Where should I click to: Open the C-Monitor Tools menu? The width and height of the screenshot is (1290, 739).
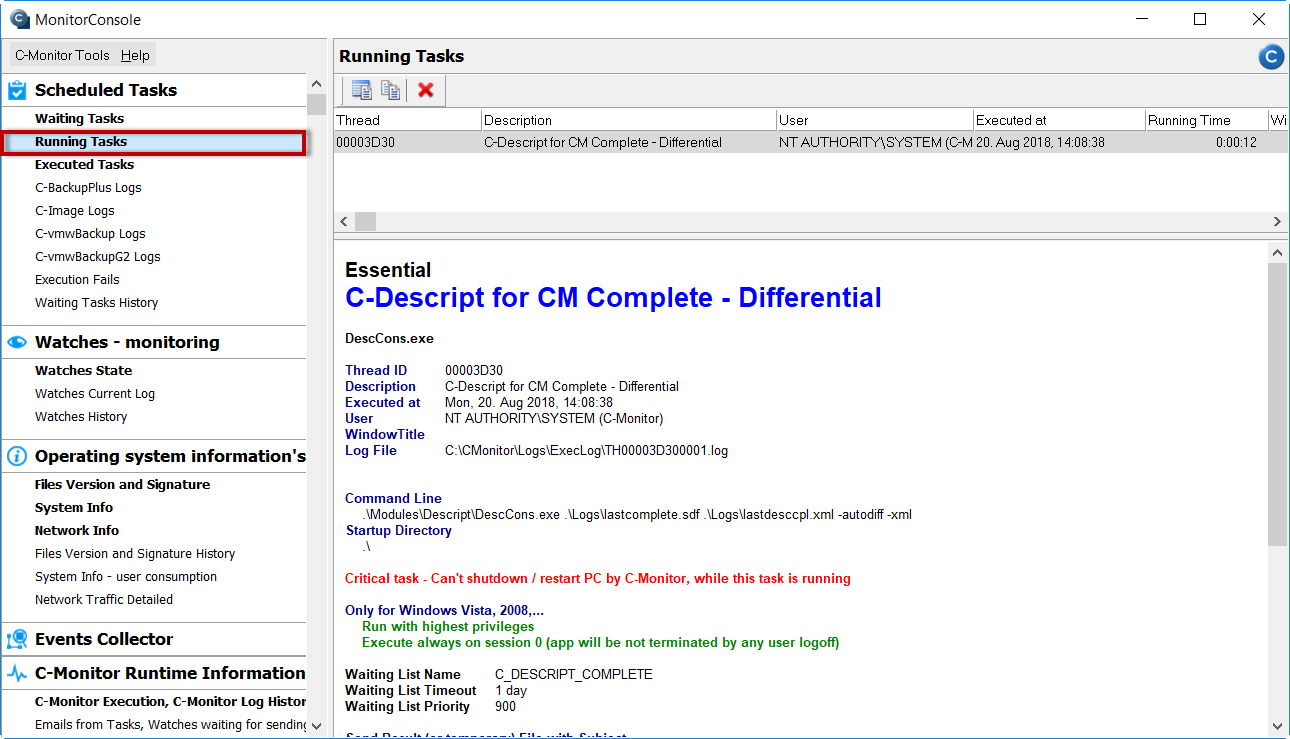(x=62, y=56)
